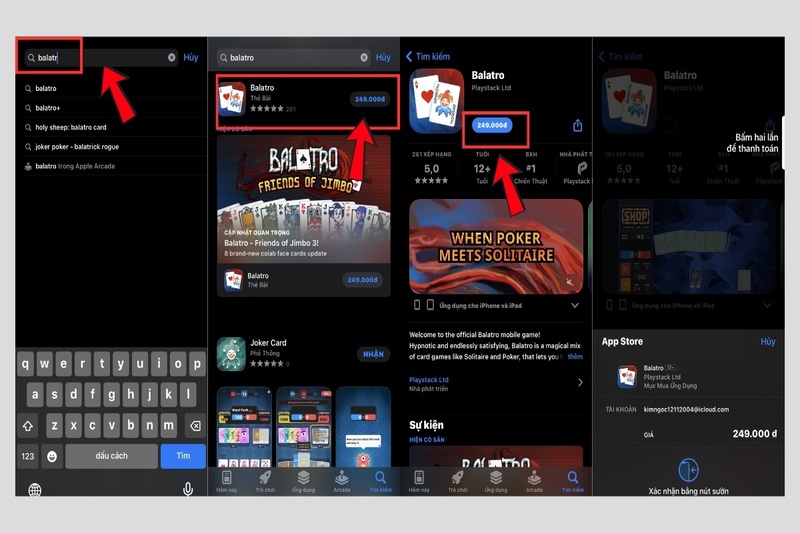800x533 pixels.
Task: Expand description with "thêm" link
Action: pos(573,356)
